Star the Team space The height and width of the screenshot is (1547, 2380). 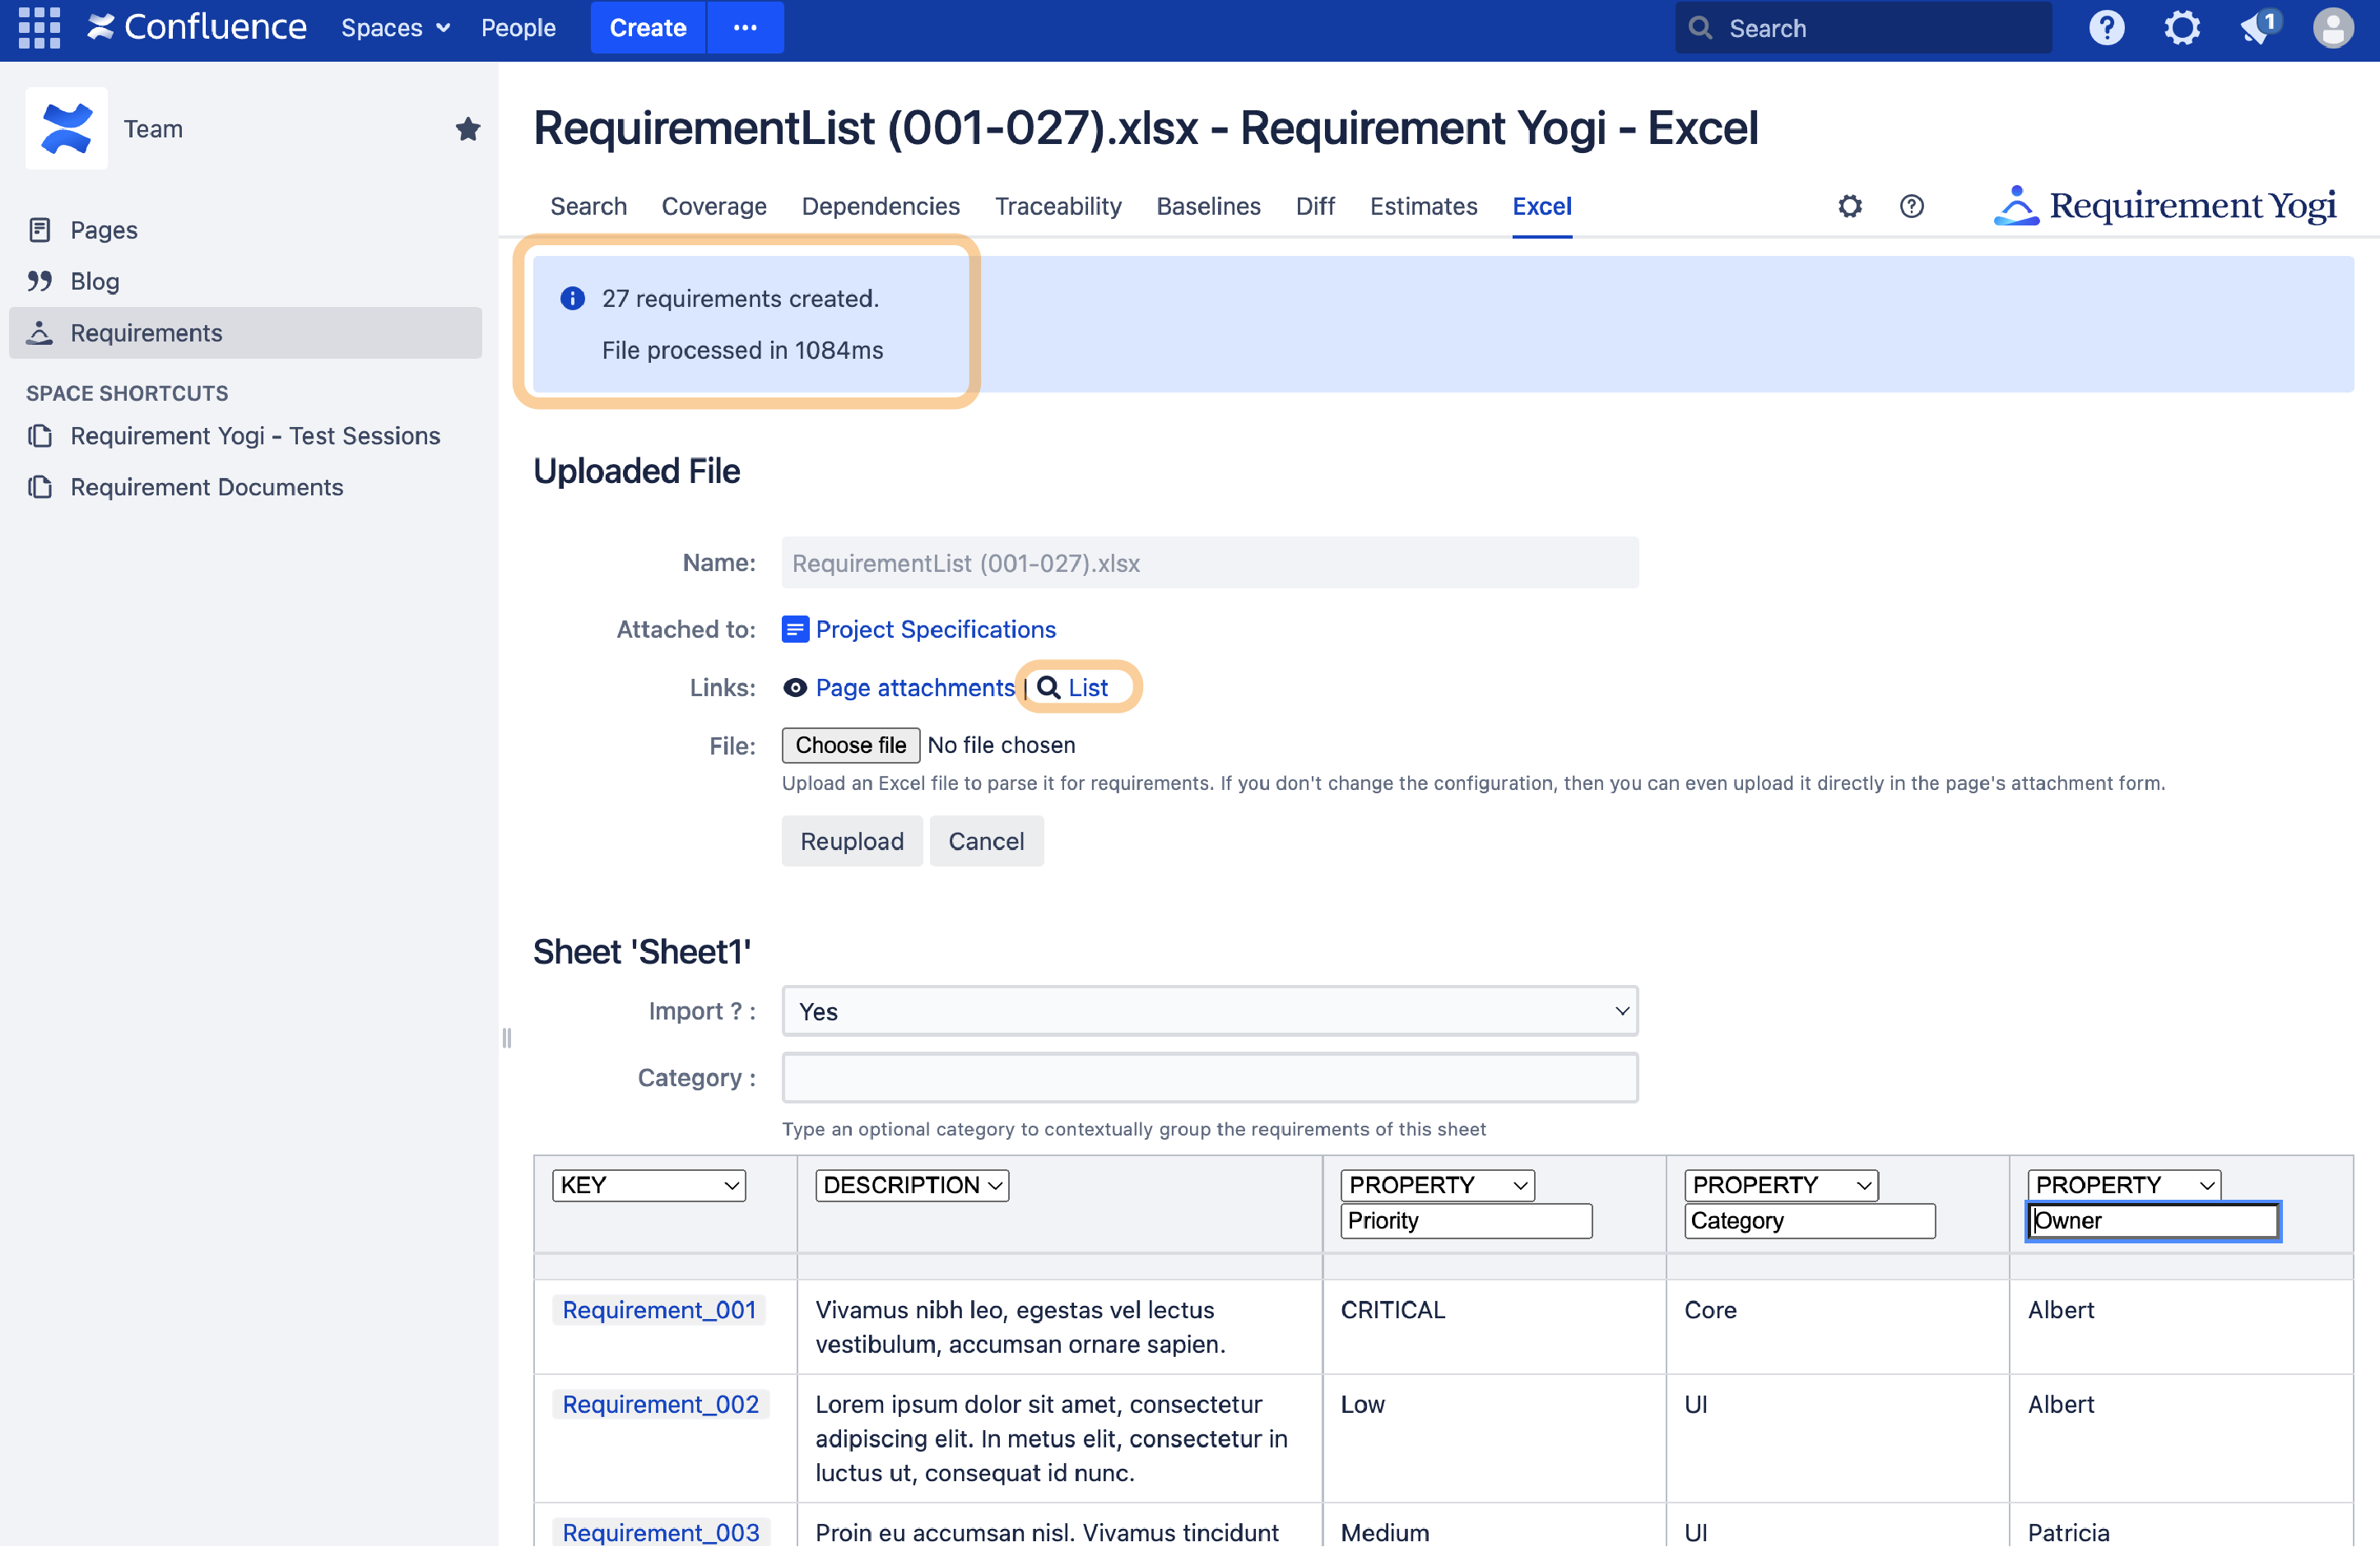467,129
